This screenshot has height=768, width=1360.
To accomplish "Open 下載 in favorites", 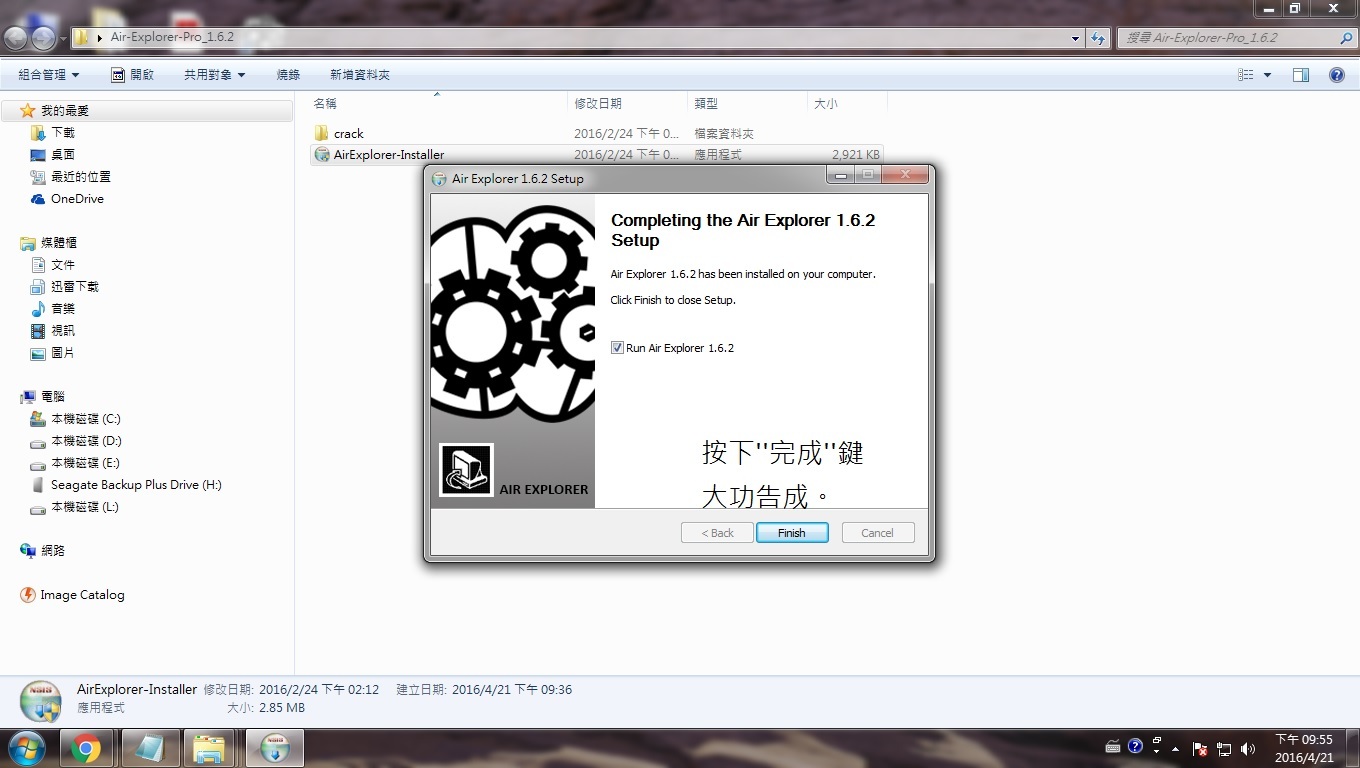I will (63, 133).
